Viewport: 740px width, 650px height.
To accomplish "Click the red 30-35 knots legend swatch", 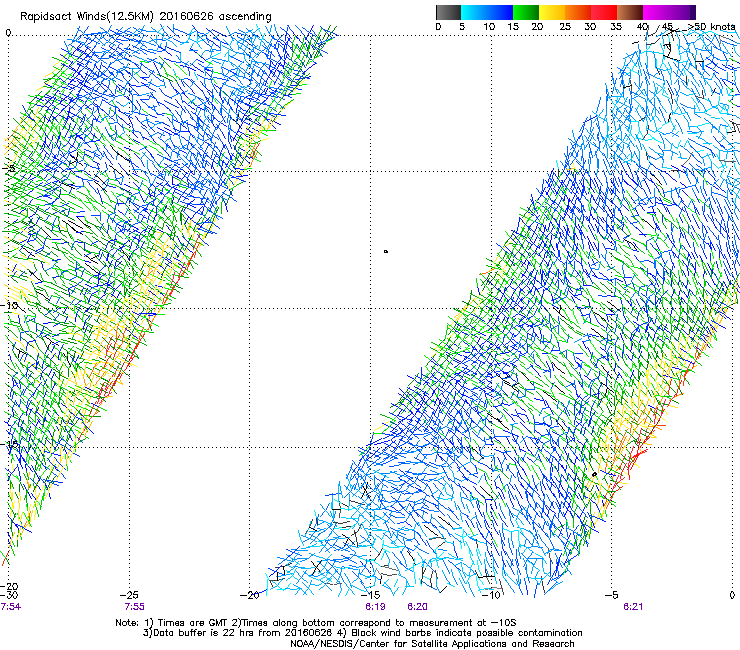I will (604, 12).
